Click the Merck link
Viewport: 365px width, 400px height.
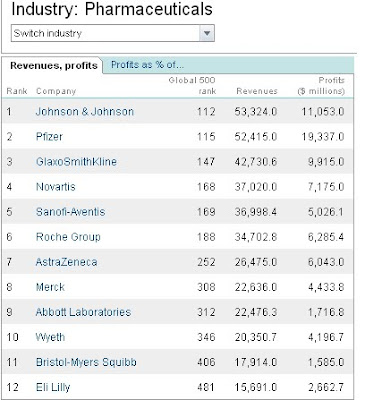tap(50, 287)
